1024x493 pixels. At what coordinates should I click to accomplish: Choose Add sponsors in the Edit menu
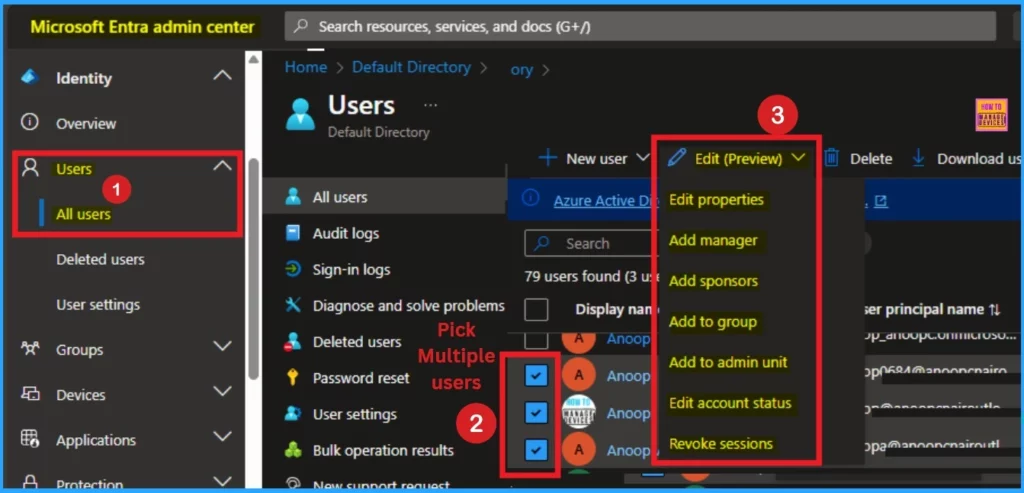point(713,281)
